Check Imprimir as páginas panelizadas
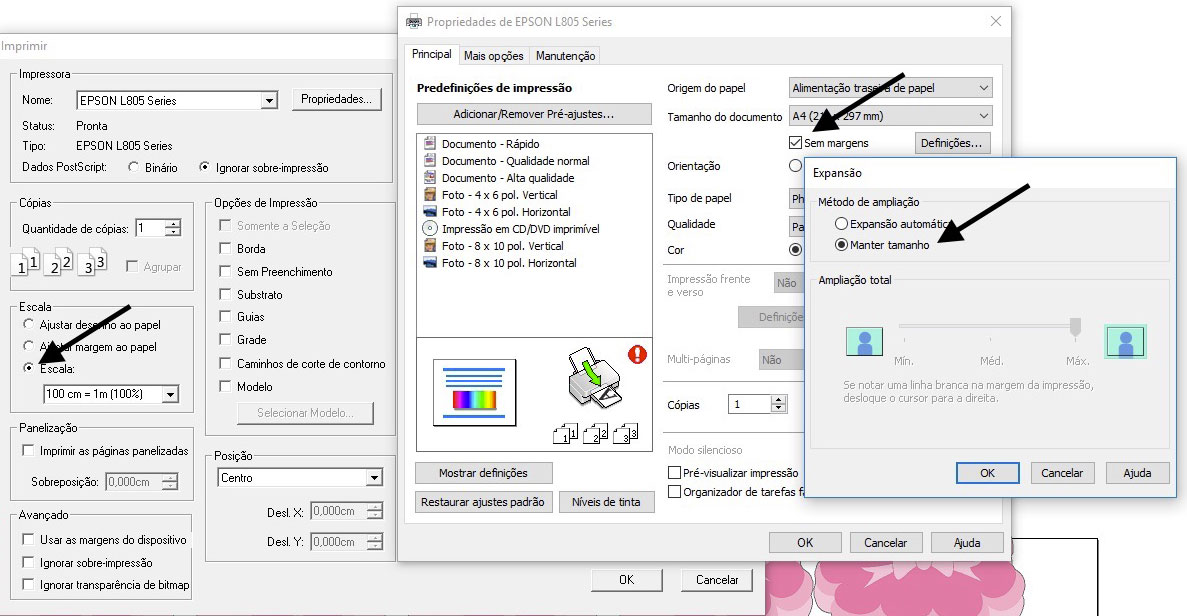 tap(28, 450)
